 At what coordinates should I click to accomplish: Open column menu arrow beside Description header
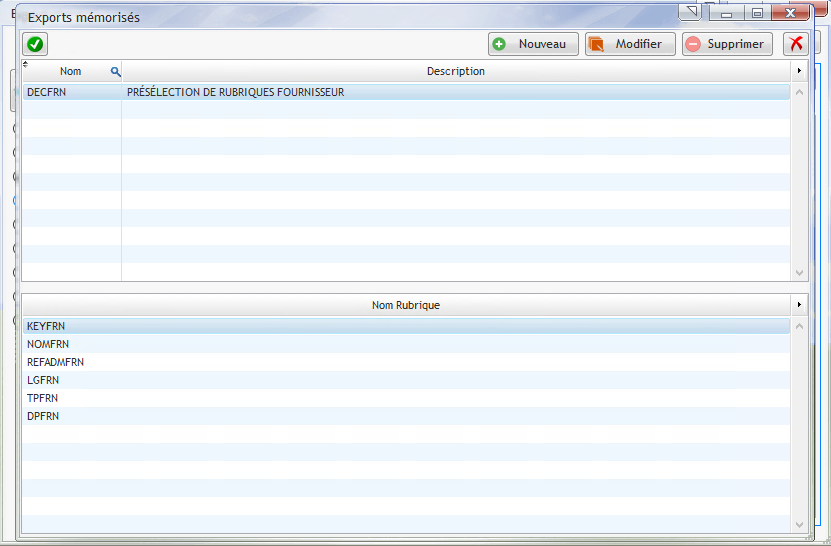(x=798, y=72)
